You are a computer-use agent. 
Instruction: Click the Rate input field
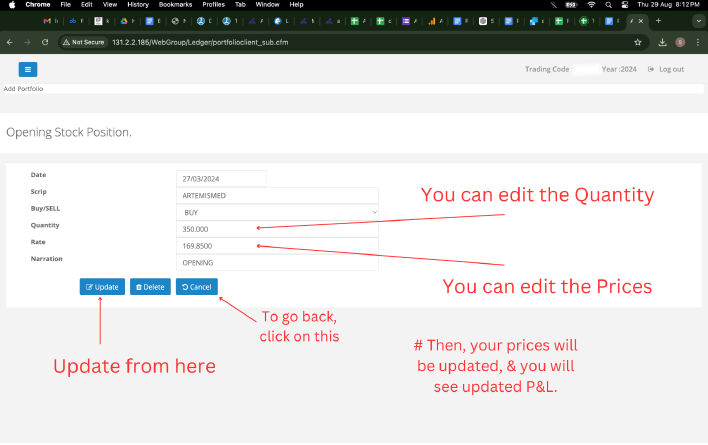pyautogui.click(x=277, y=245)
